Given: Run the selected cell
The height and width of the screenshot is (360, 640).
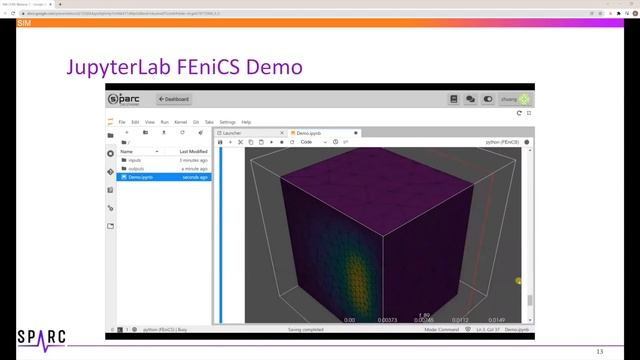Looking at the screenshot, I should (271, 142).
